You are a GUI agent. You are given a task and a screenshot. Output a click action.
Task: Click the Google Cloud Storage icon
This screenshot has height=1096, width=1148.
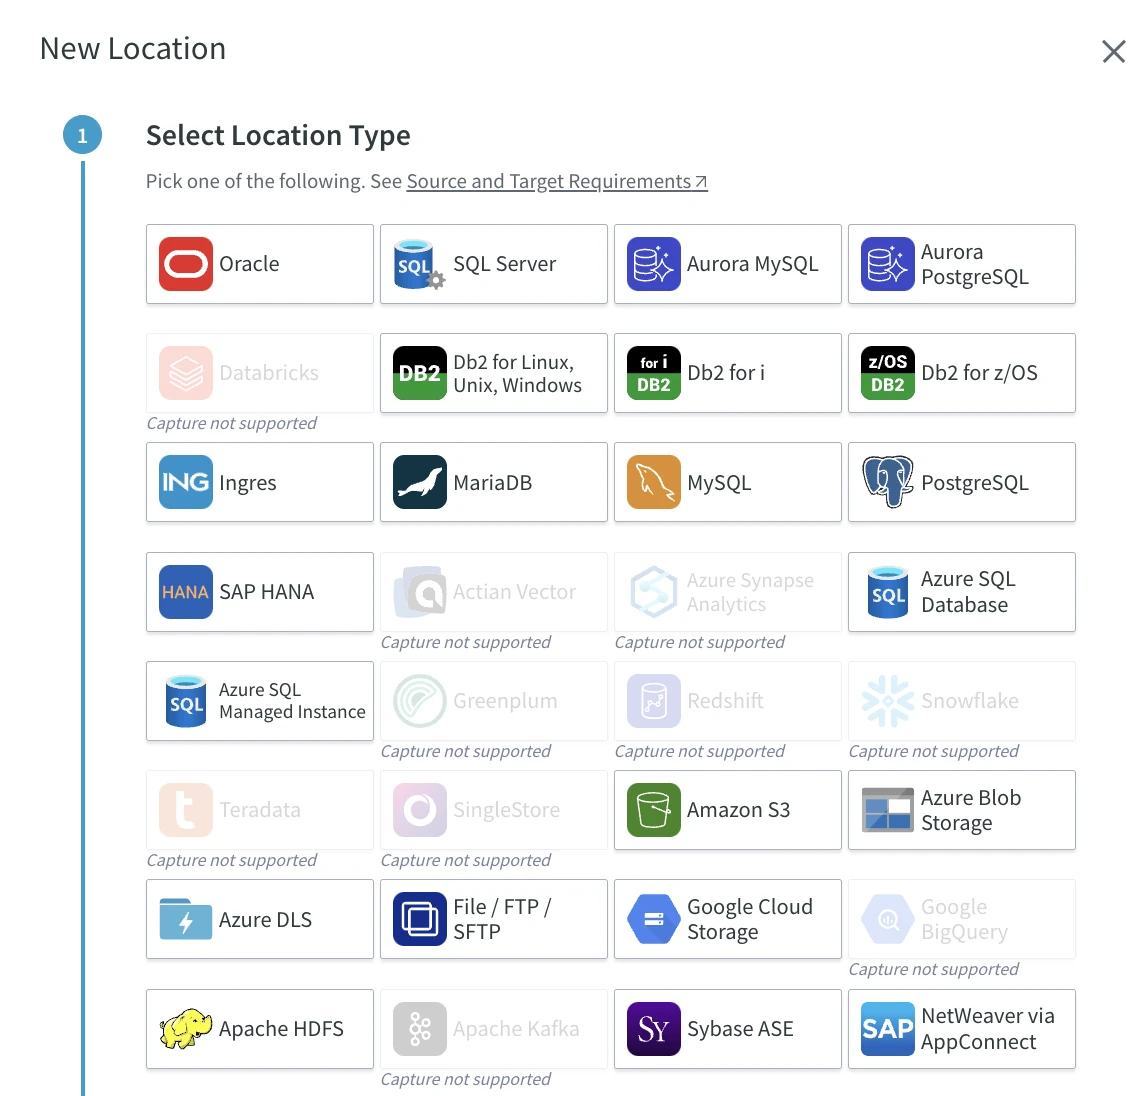(x=652, y=919)
